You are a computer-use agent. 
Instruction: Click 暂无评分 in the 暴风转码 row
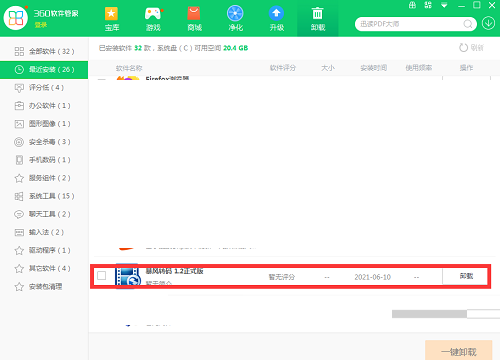click(x=282, y=277)
